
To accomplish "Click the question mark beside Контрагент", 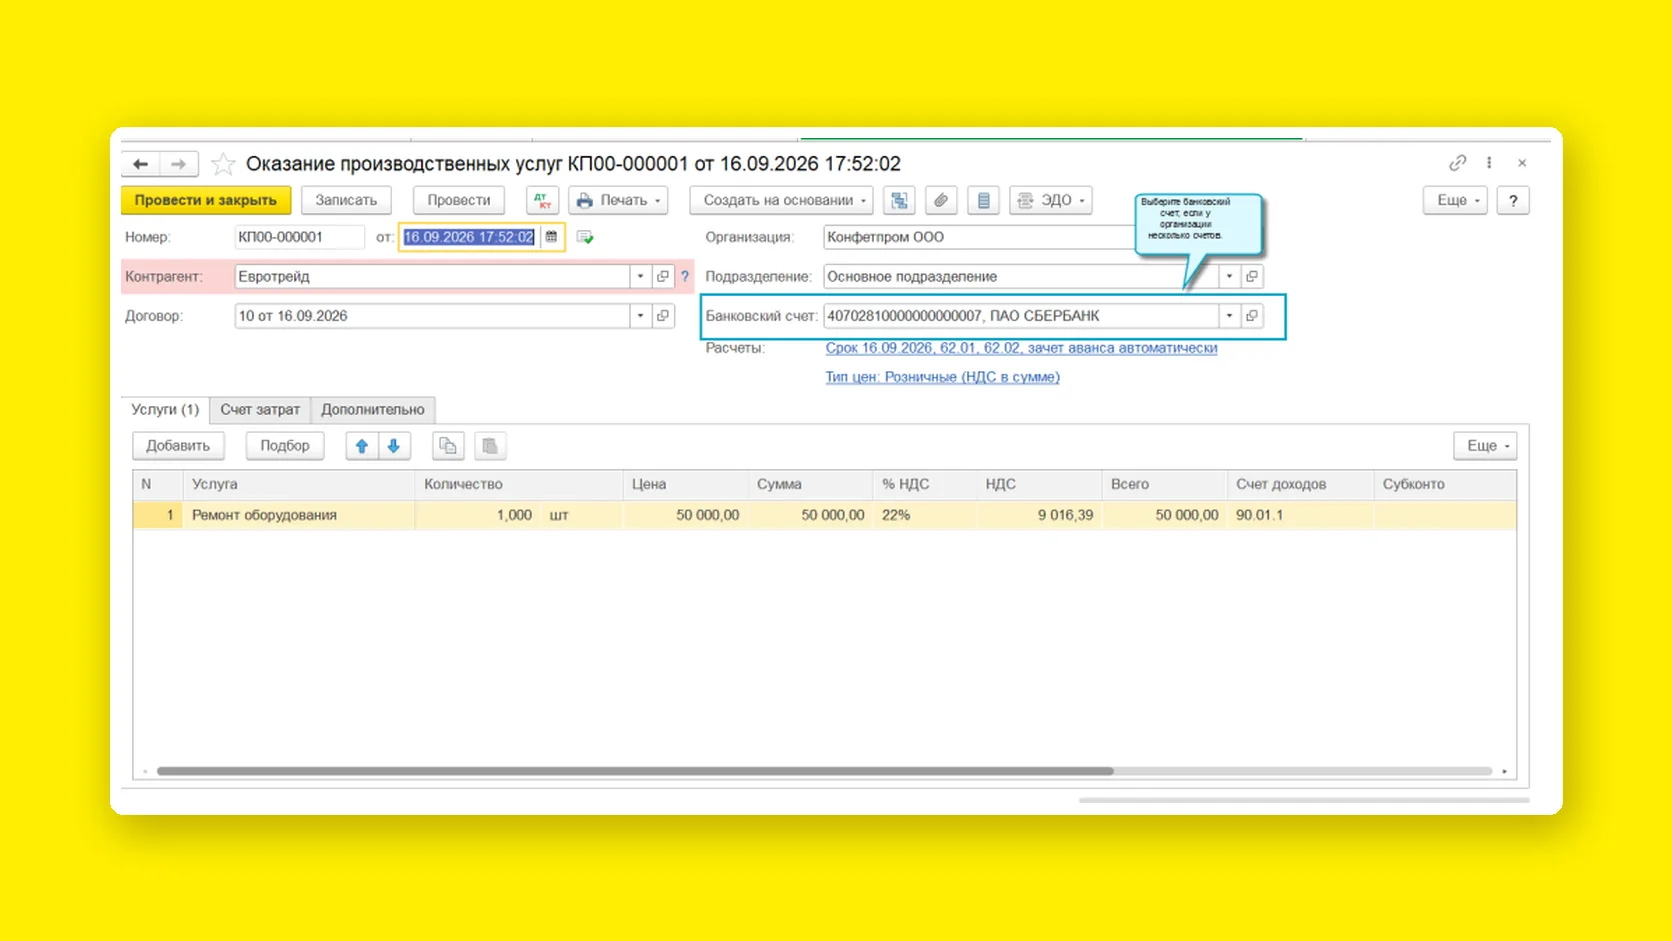I will pos(685,276).
